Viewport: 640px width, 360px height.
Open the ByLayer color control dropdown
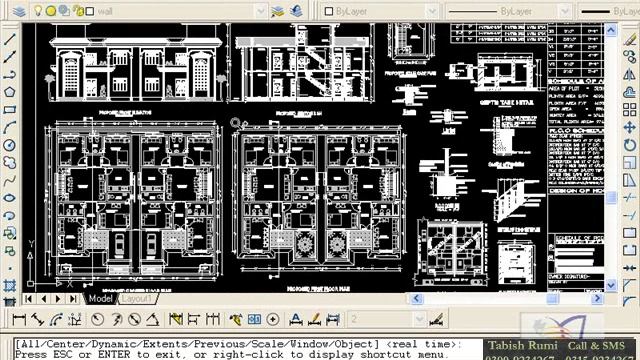[x=432, y=11]
